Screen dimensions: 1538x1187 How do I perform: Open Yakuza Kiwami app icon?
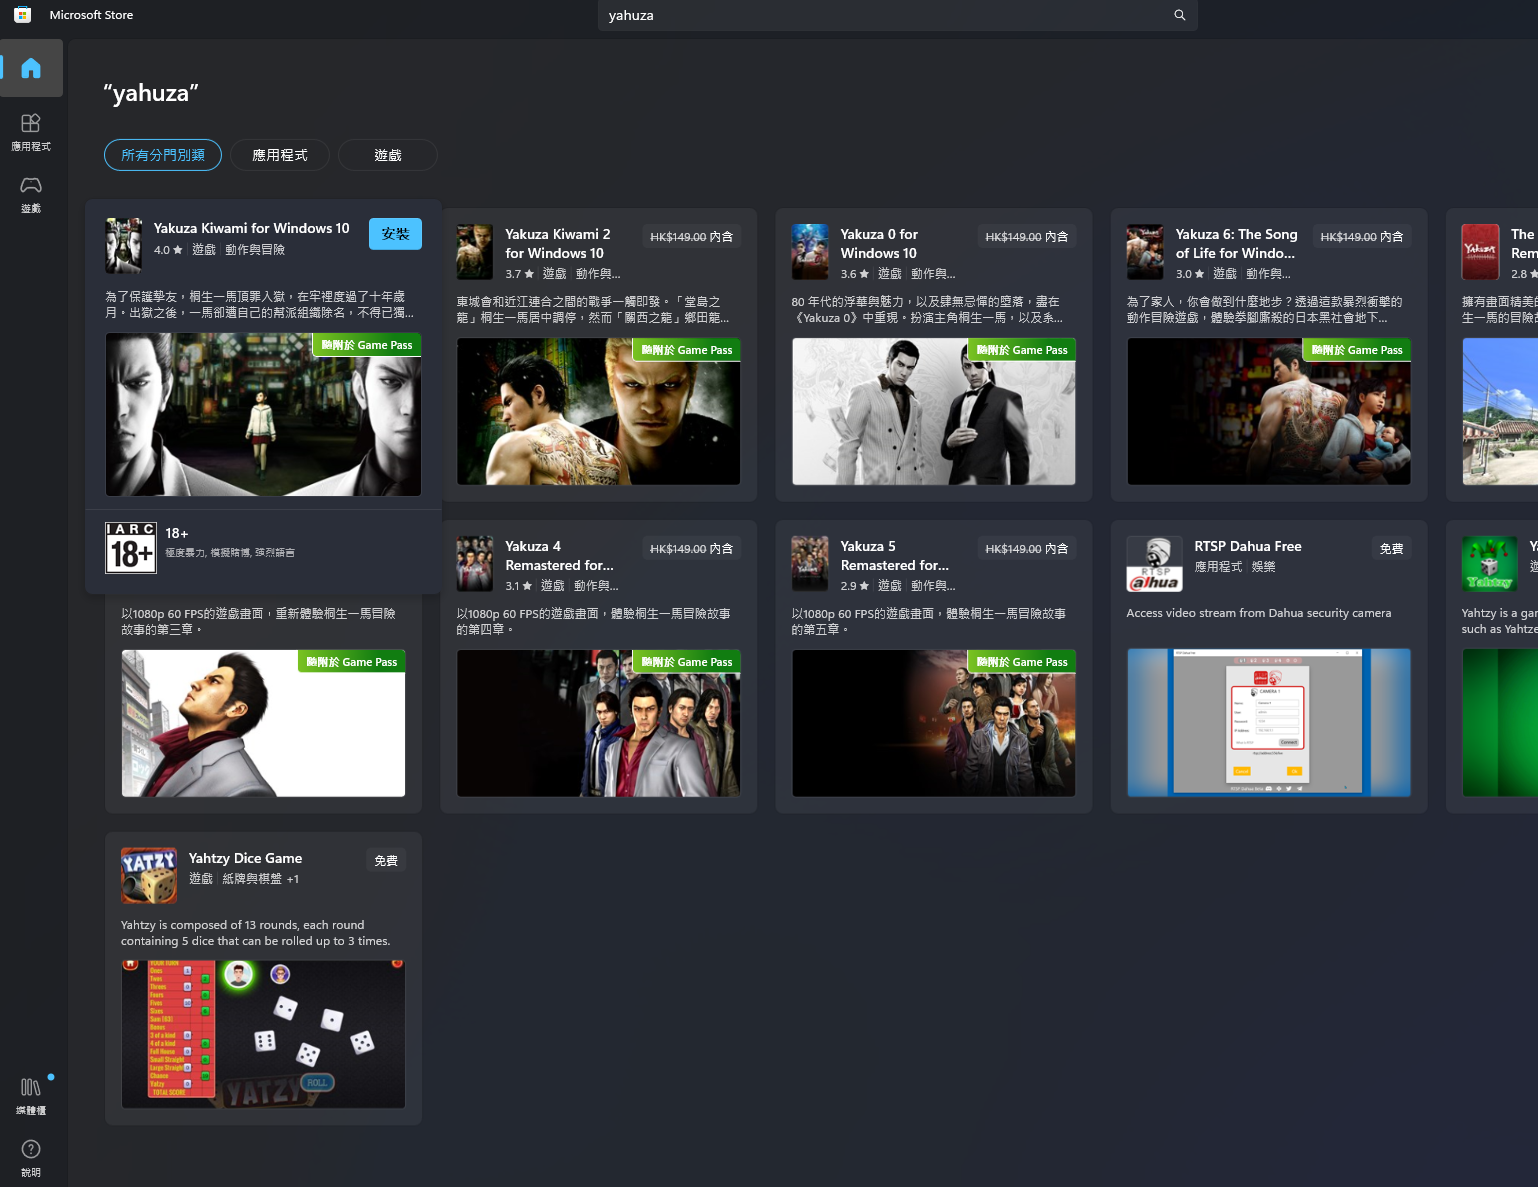124,245
